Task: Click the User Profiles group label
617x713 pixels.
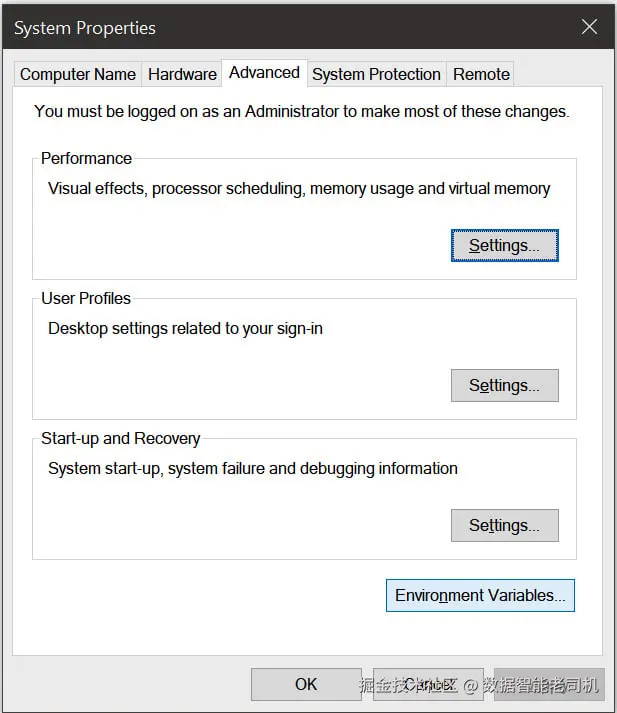Action: (x=86, y=298)
